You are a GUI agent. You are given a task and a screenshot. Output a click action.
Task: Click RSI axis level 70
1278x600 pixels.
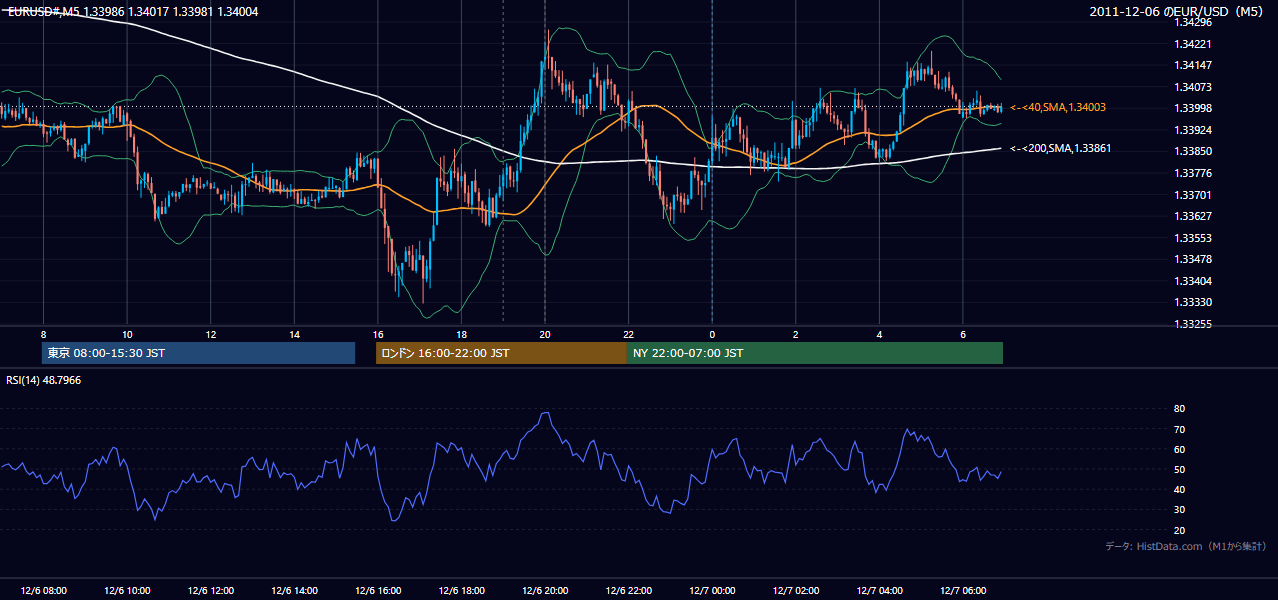[x=1180, y=429]
